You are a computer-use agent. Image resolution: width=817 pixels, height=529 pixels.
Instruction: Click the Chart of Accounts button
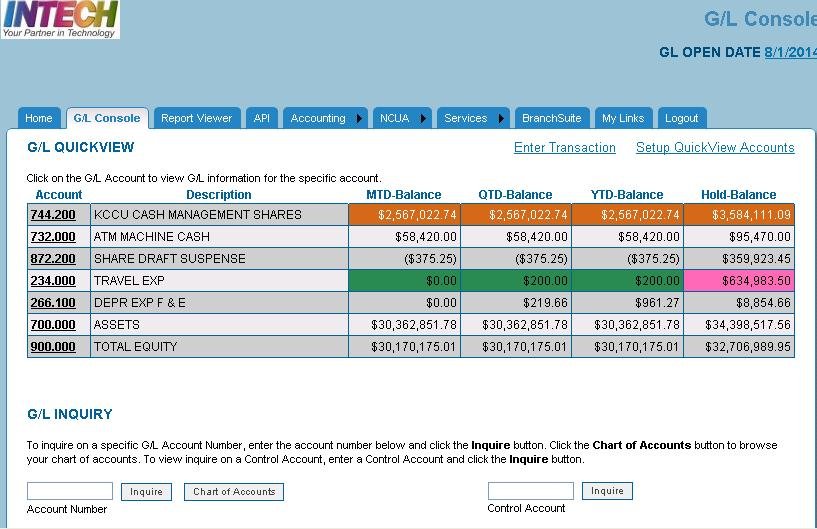click(x=234, y=492)
